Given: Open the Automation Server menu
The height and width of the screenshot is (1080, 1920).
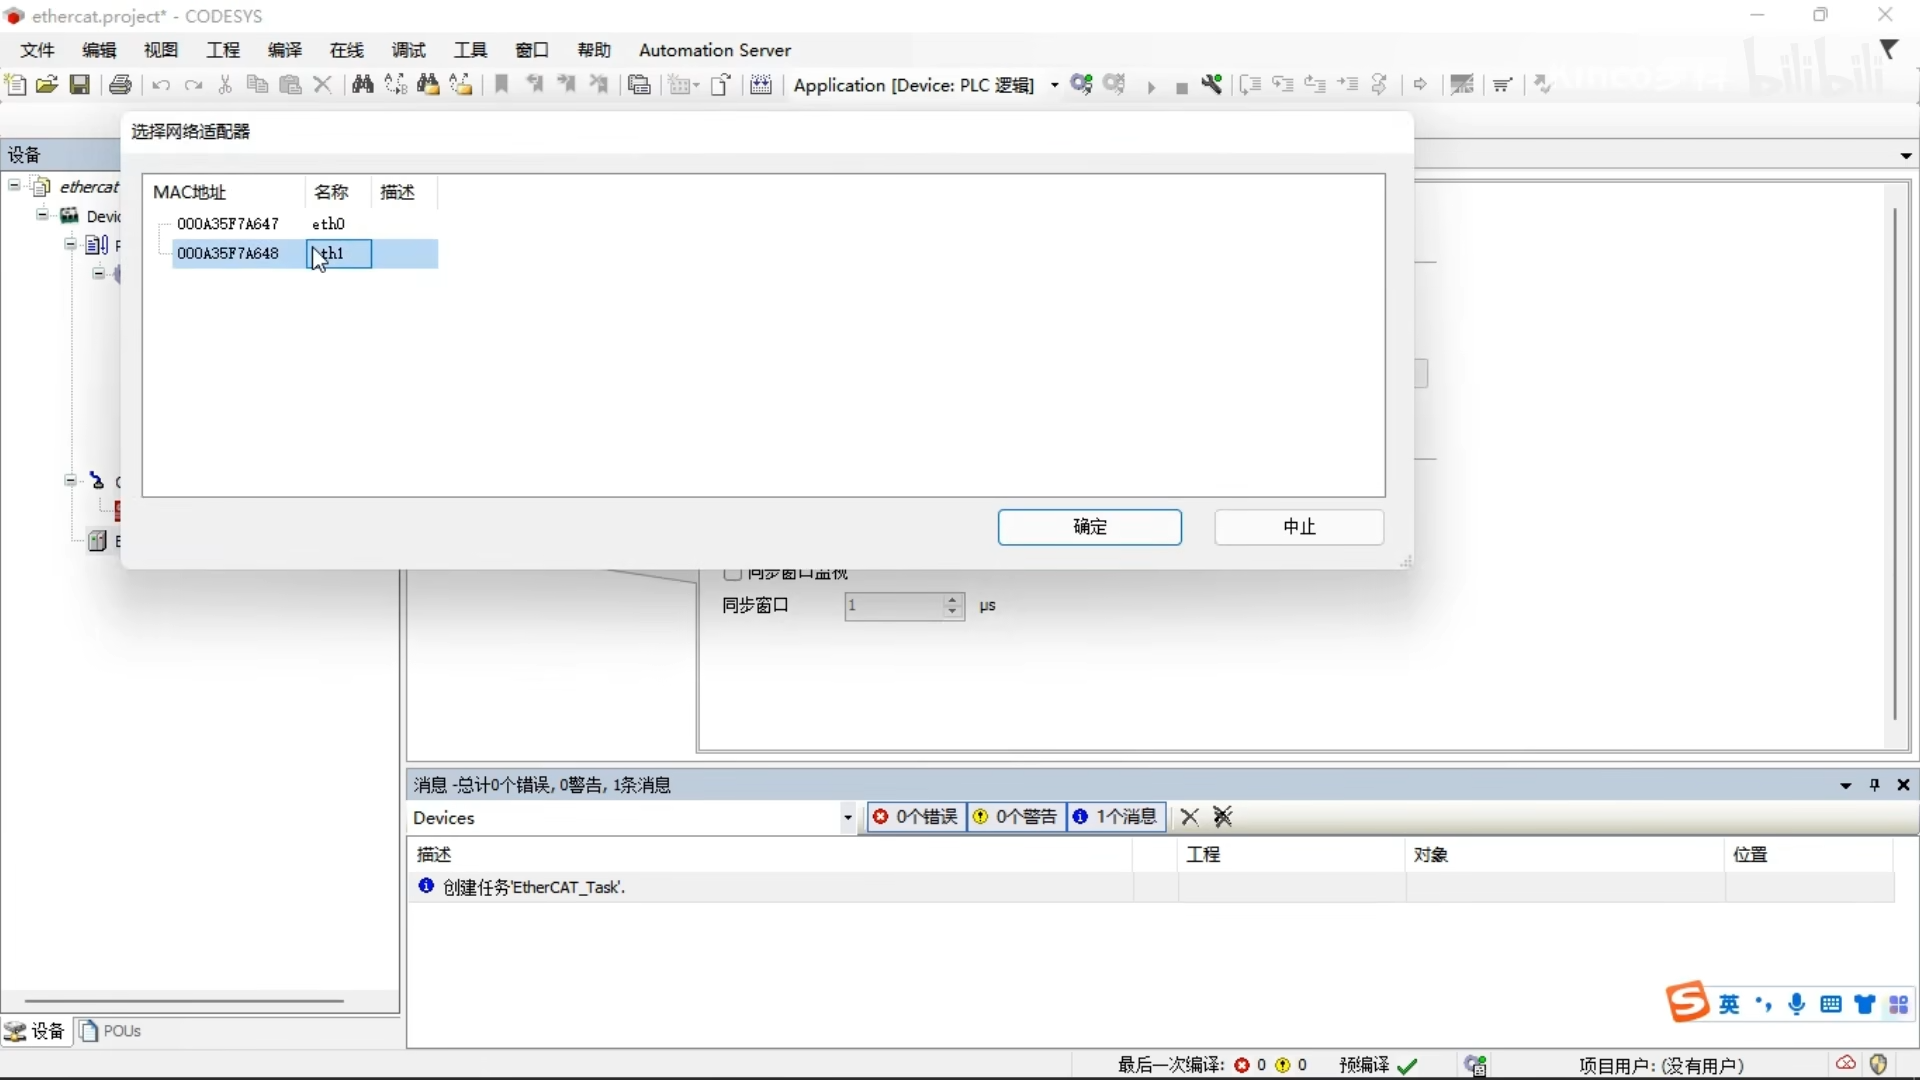Looking at the screenshot, I should click(715, 50).
